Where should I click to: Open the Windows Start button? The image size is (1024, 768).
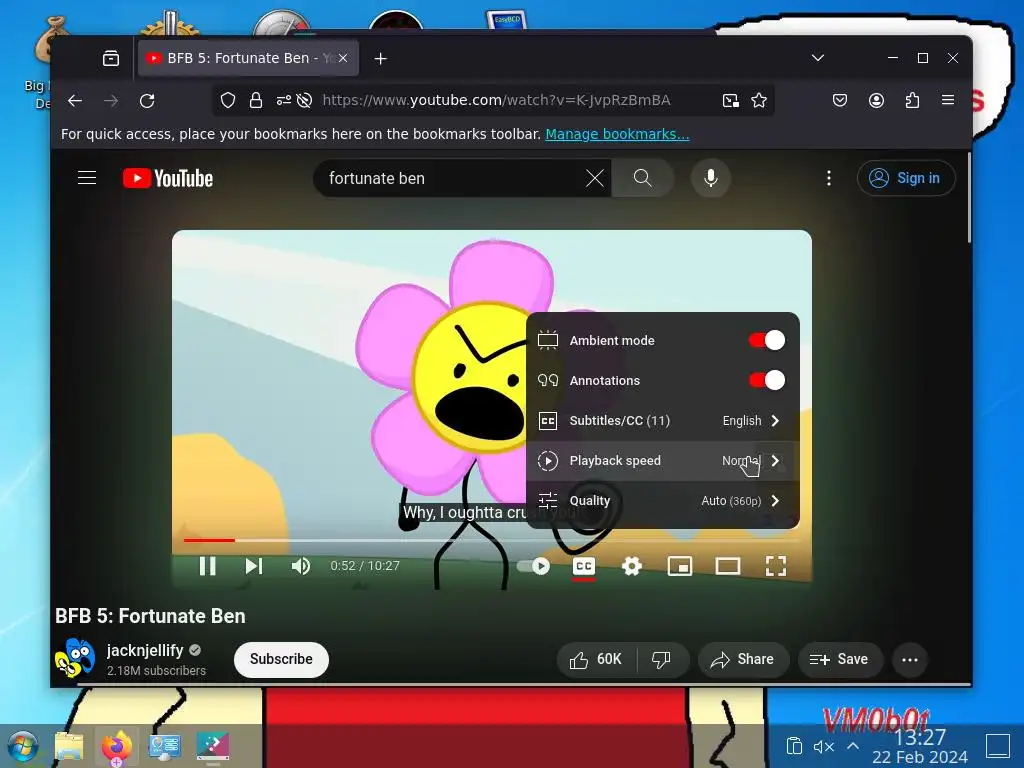coord(24,746)
